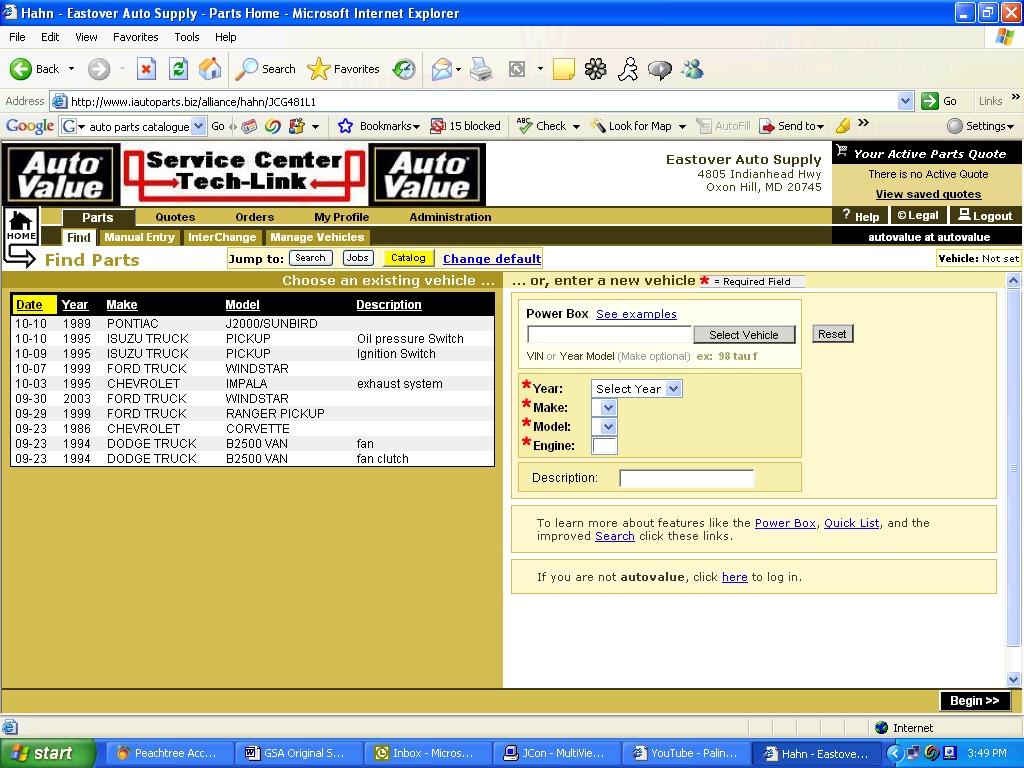Click the 15 blocked popup blocker icon
Viewport: 1024px width, 768px height.
tap(438, 126)
